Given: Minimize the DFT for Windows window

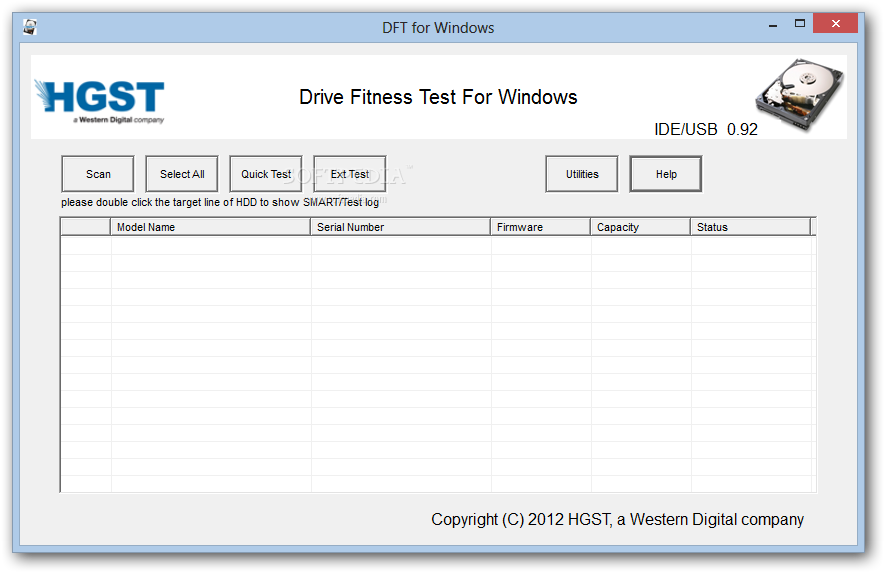Looking at the screenshot, I should [773, 24].
